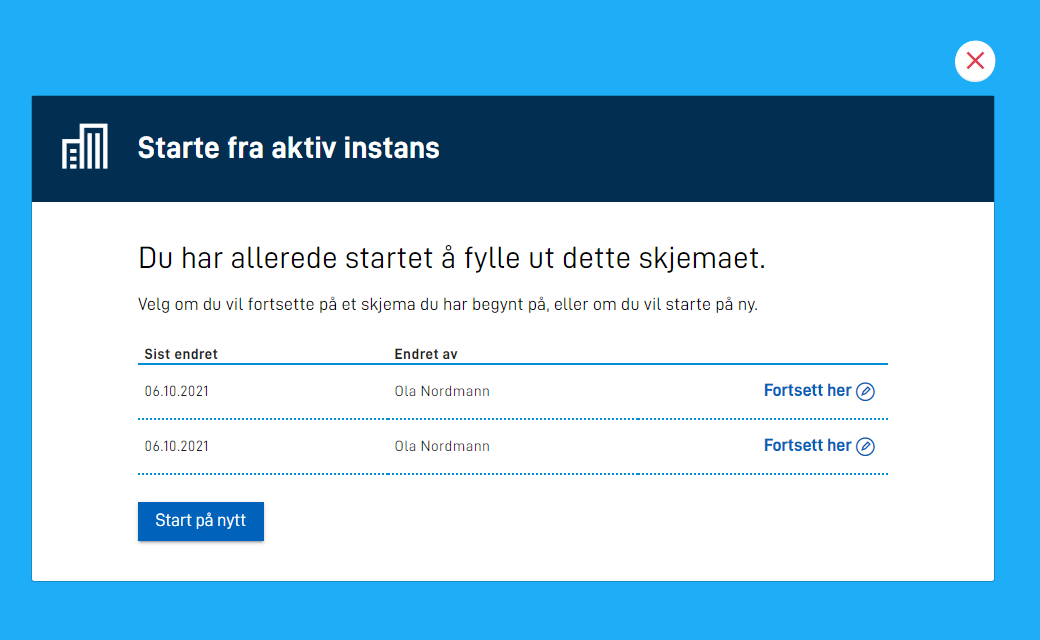This screenshot has height=640, width=1040.
Task: Click the 'Velg om du vil fortsette' description
Action: pyautogui.click(x=447, y=304)
